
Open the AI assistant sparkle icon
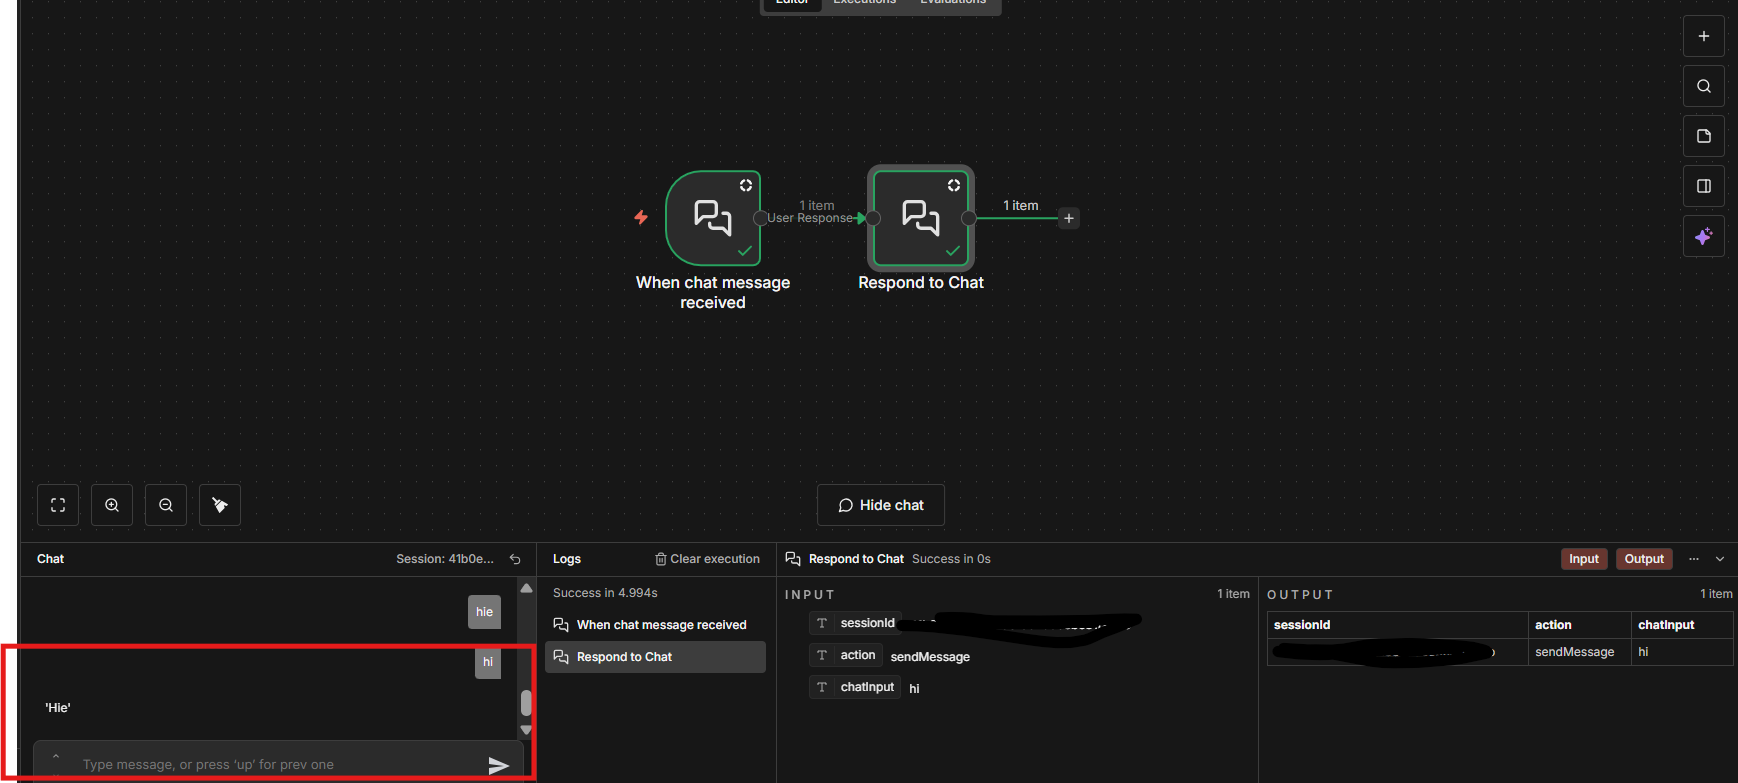pos(1703,237)
